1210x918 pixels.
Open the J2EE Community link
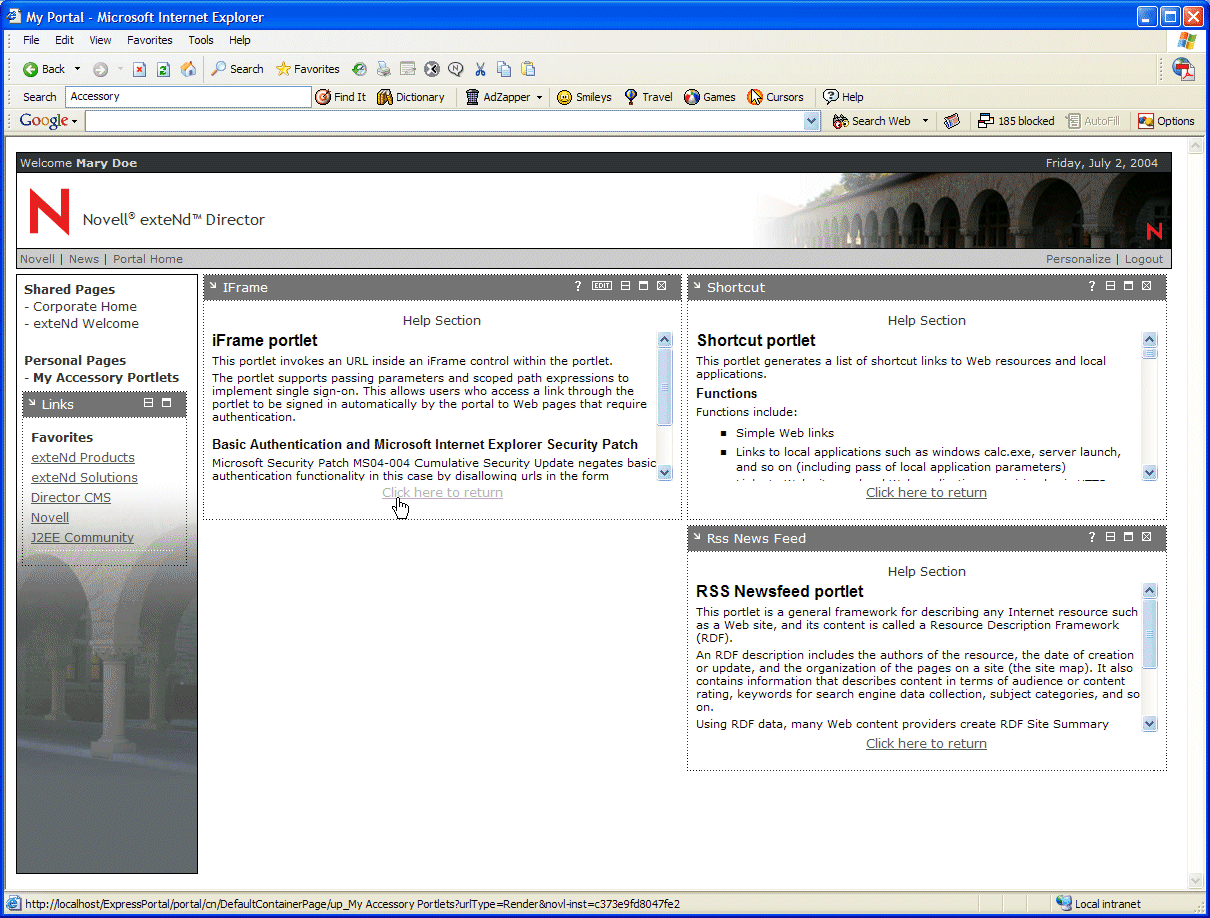(82, 538)
